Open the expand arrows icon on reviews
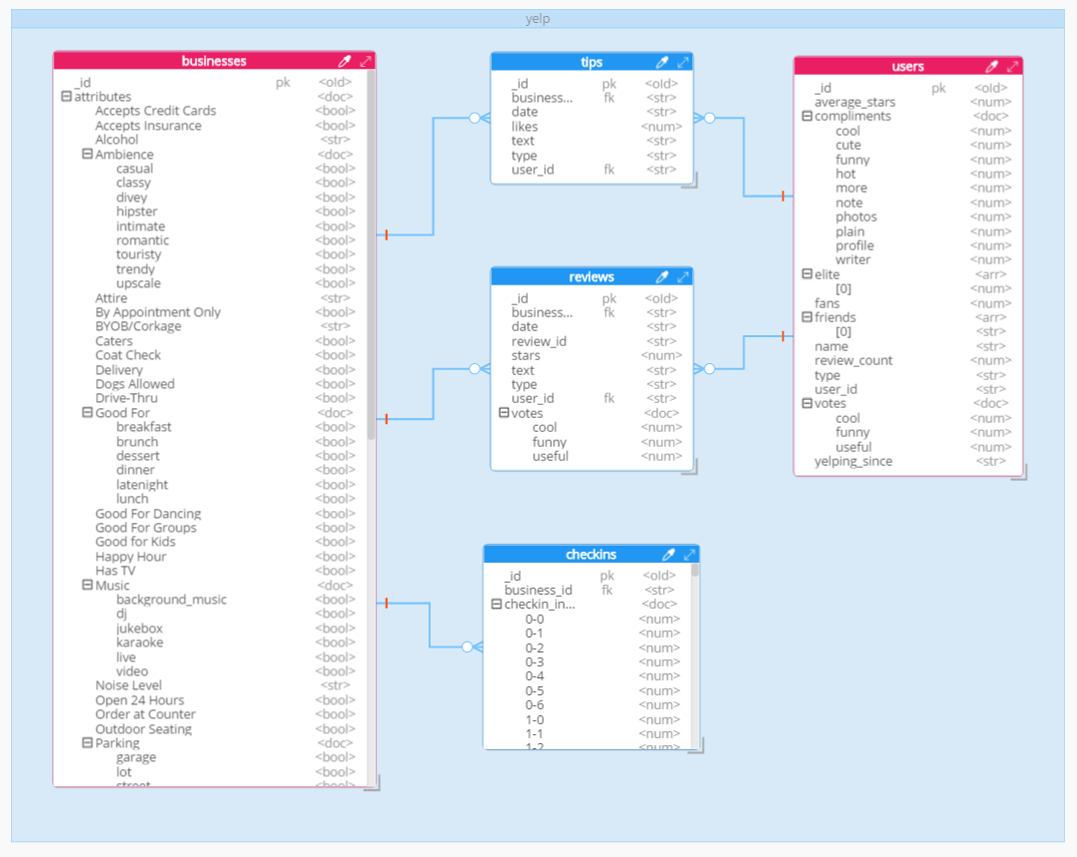The height and width of the screenshot is (857, 1077). pos(685,276)
